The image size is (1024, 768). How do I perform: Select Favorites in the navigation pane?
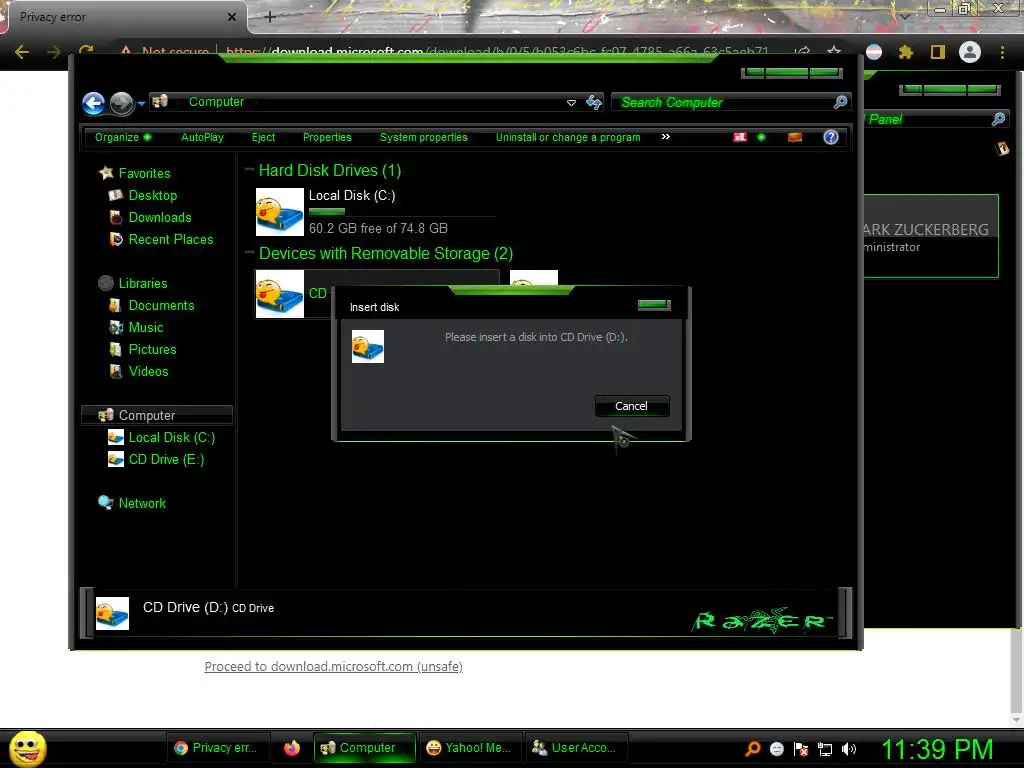tap(144, 173)
